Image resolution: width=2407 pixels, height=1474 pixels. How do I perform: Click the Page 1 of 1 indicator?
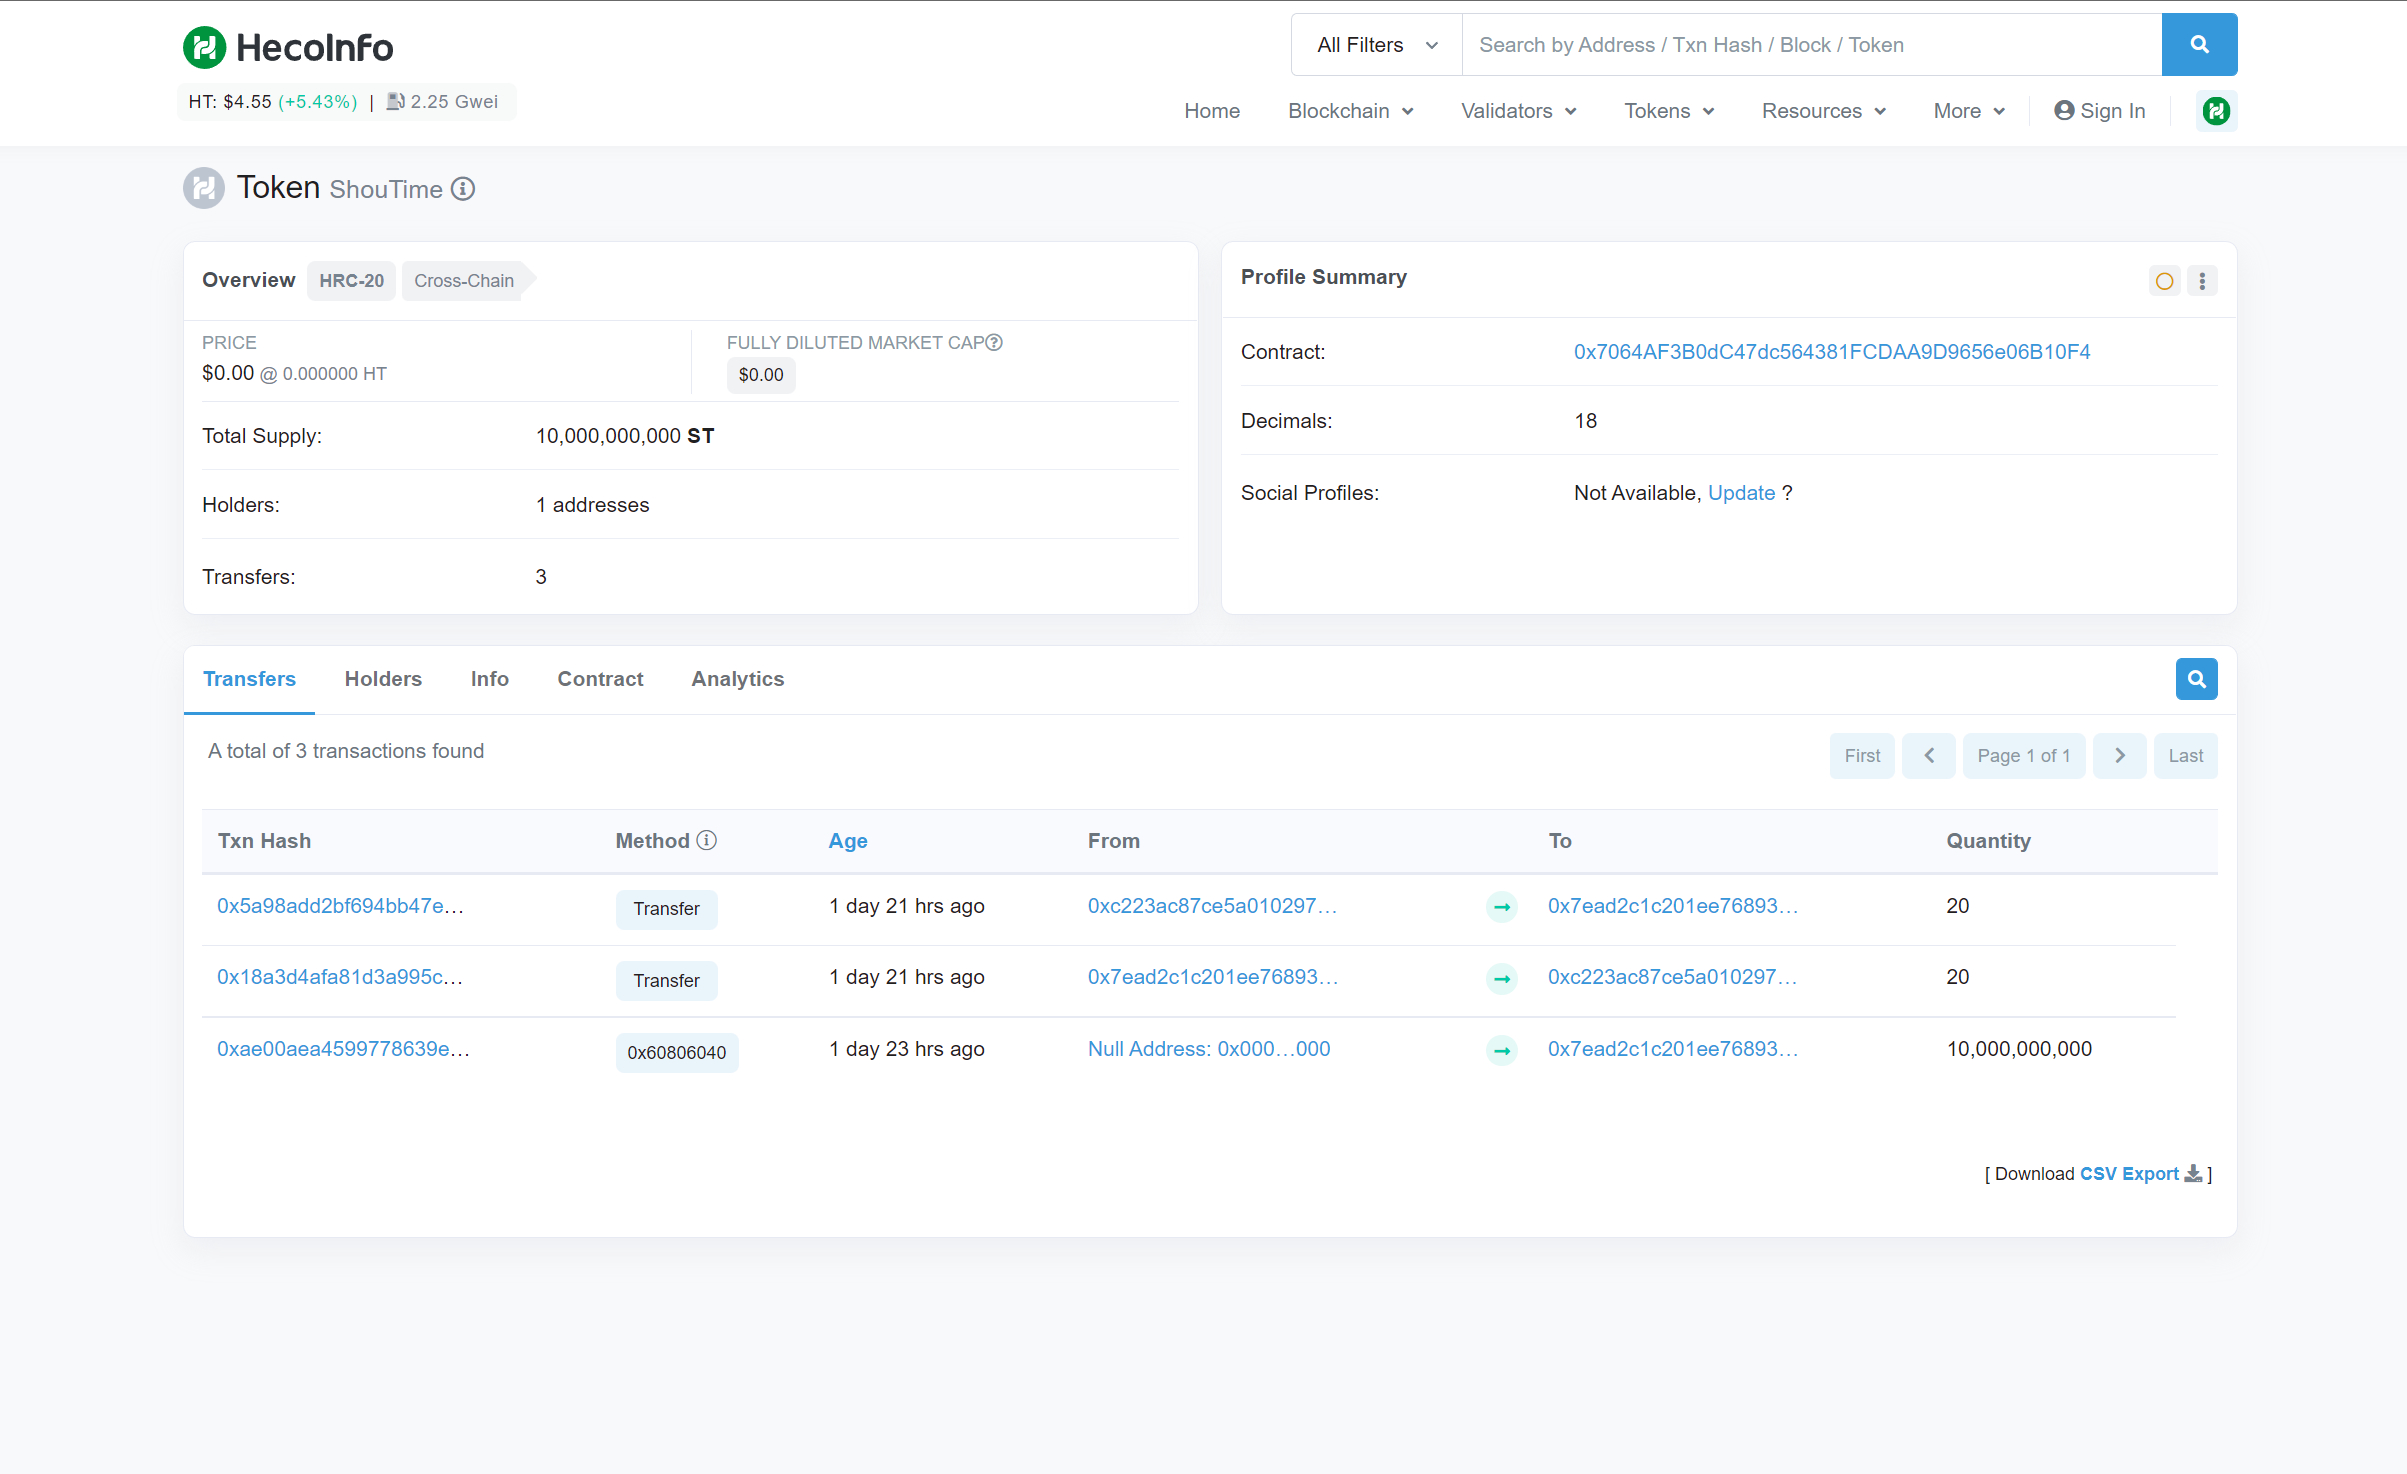point(2024,756)
